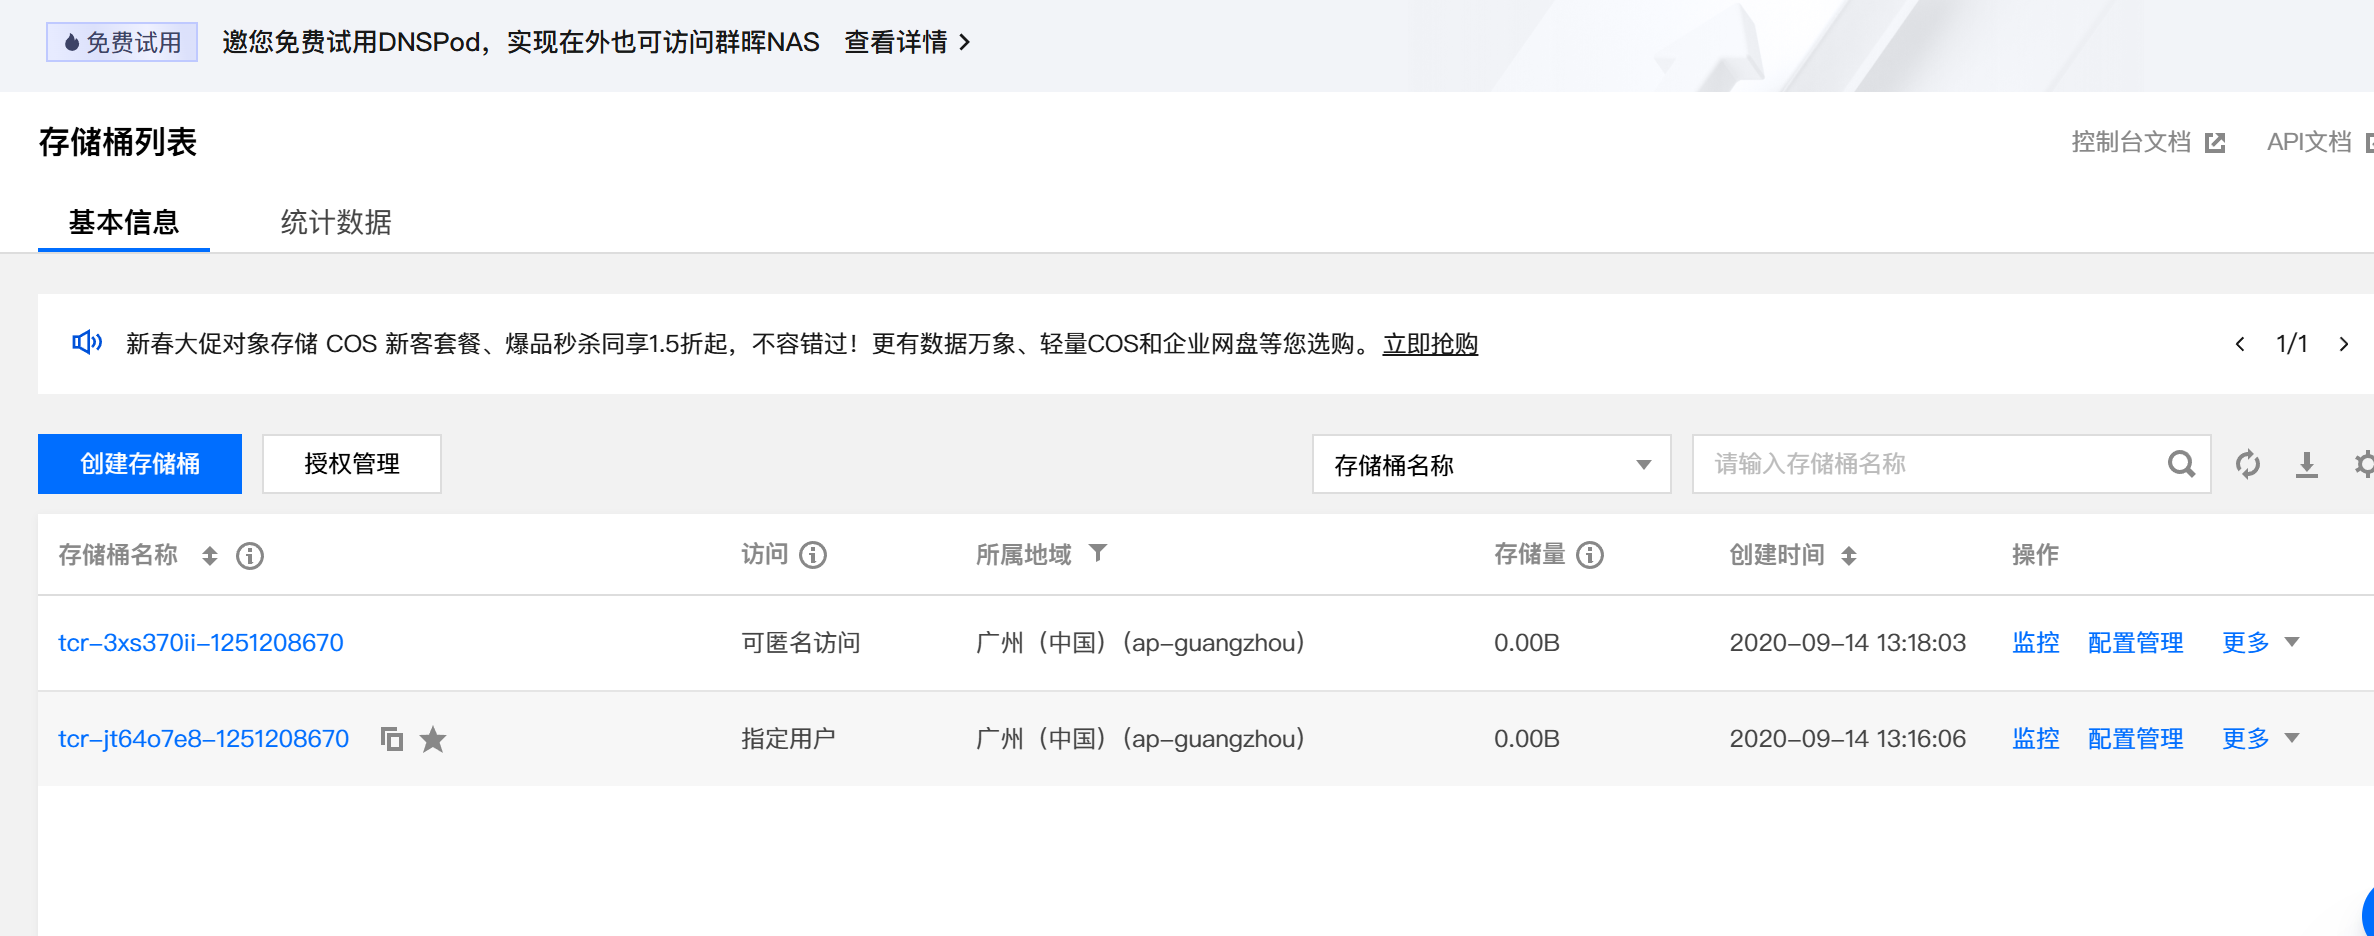The height and width of the screenshot is (936, 2374).
Task: Select the 基本信息 tab
Action: (124, 222)
